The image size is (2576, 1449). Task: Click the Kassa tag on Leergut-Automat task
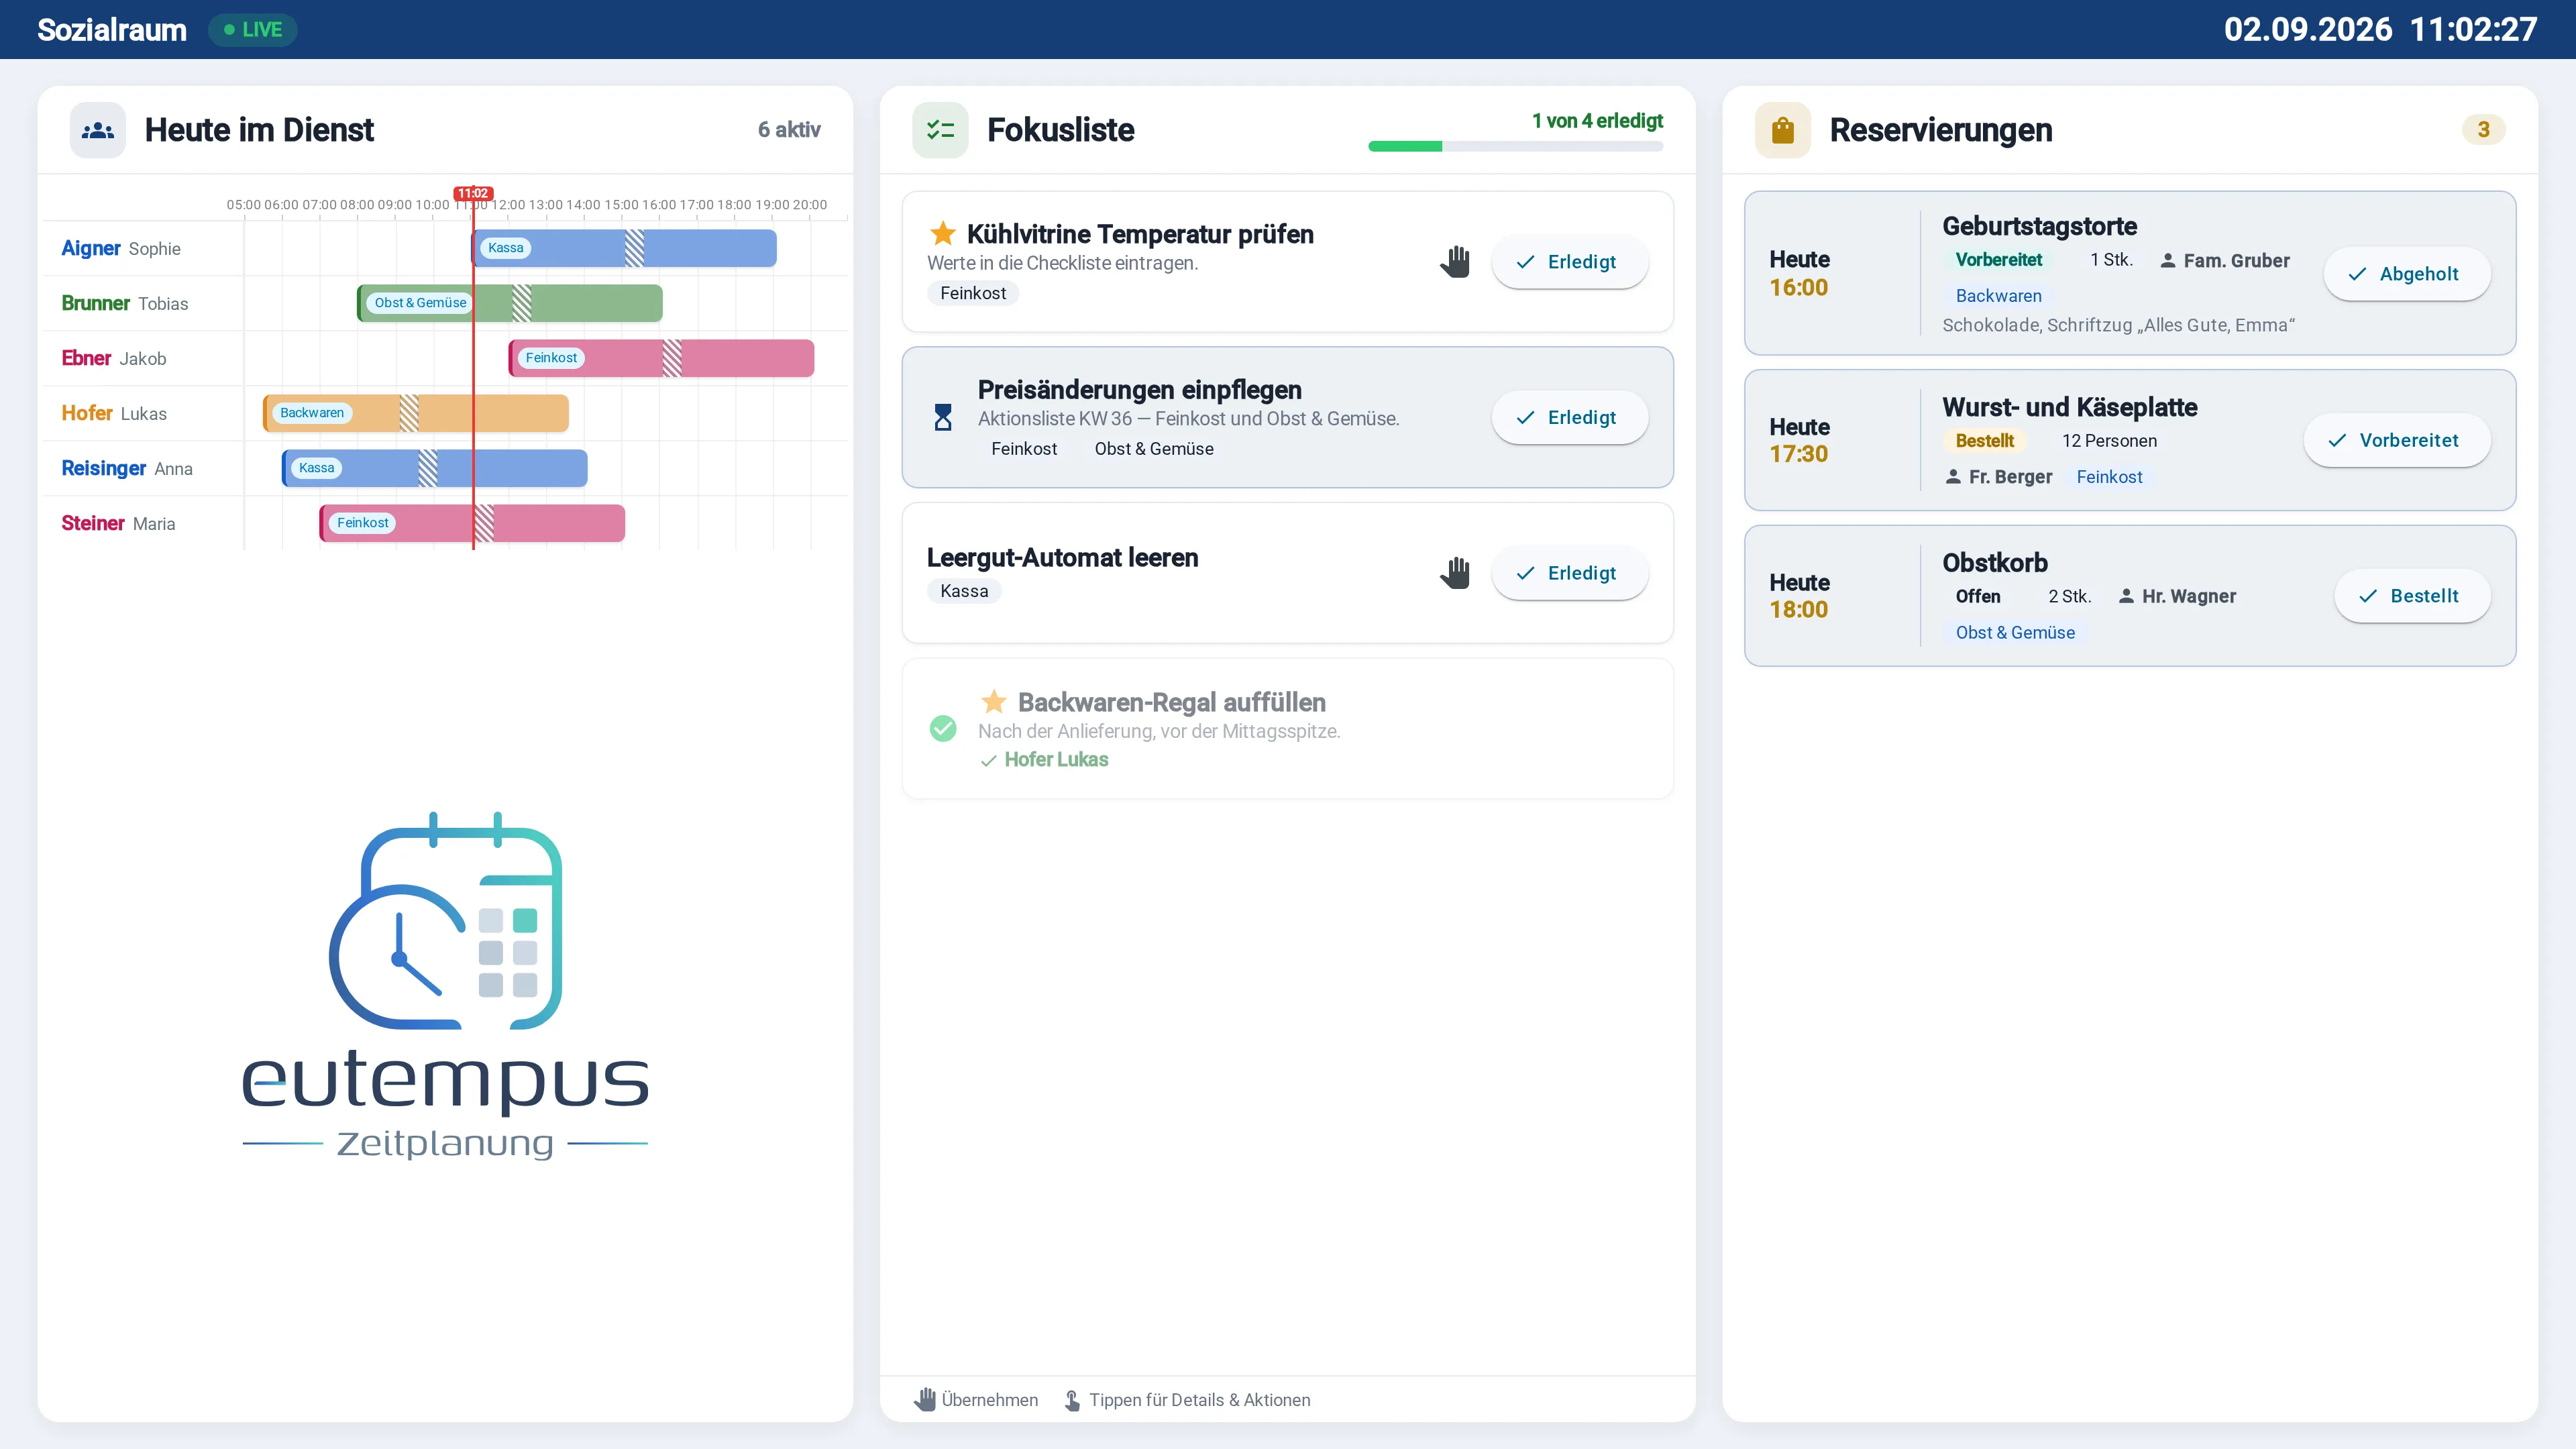point(964,591)
